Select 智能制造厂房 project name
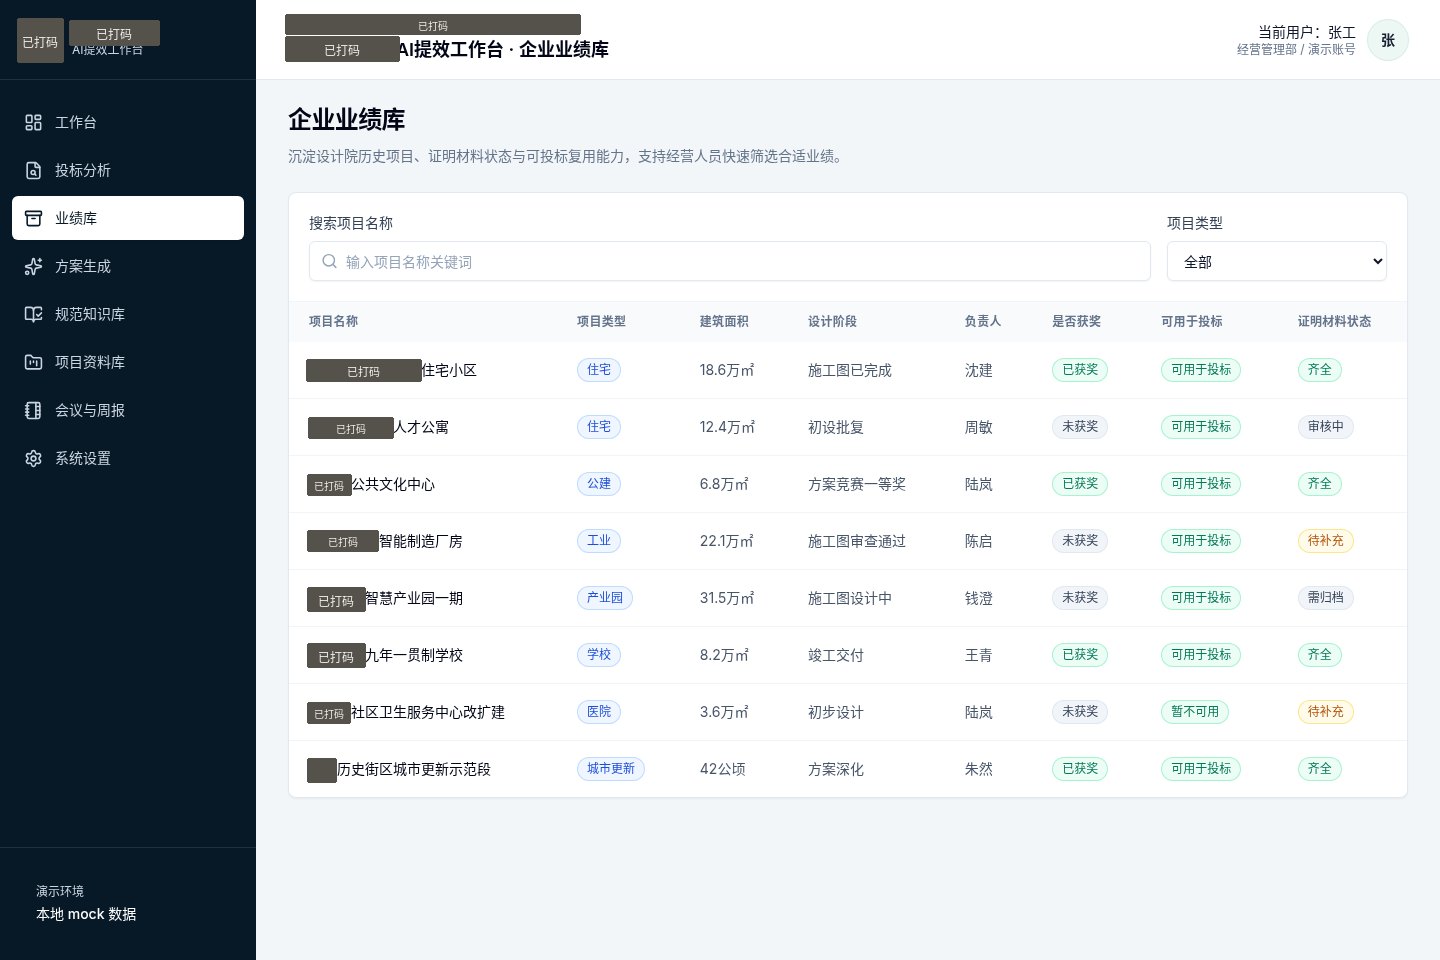1440x960 pixels. tap(421, 541)
